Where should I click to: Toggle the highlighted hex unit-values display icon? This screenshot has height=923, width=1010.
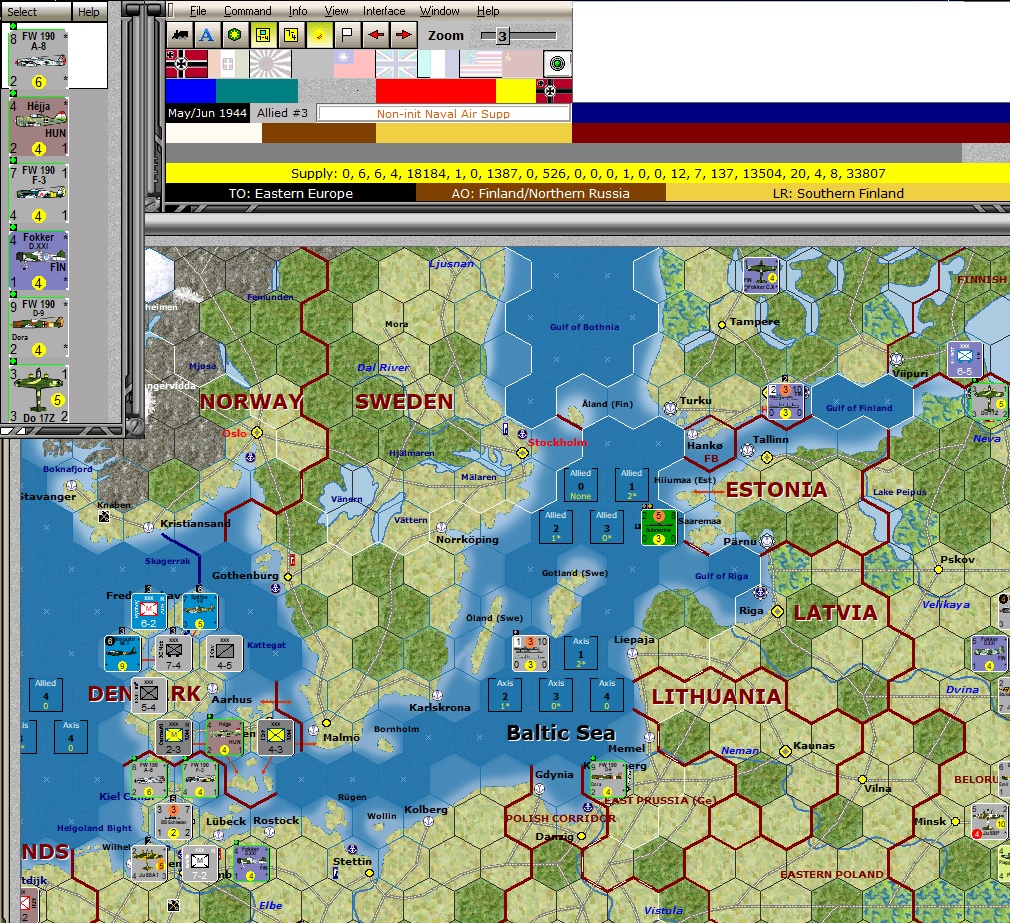coord(261,33)
